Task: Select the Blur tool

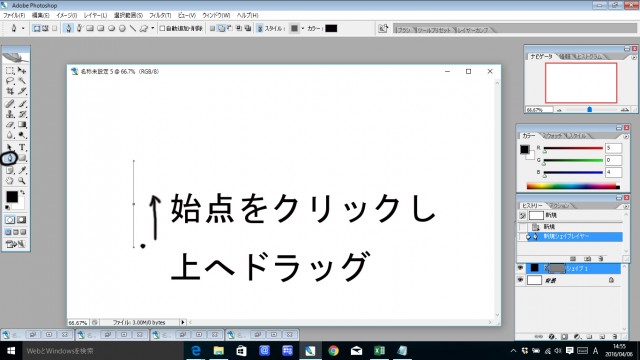Action: [x=10, y=135]
